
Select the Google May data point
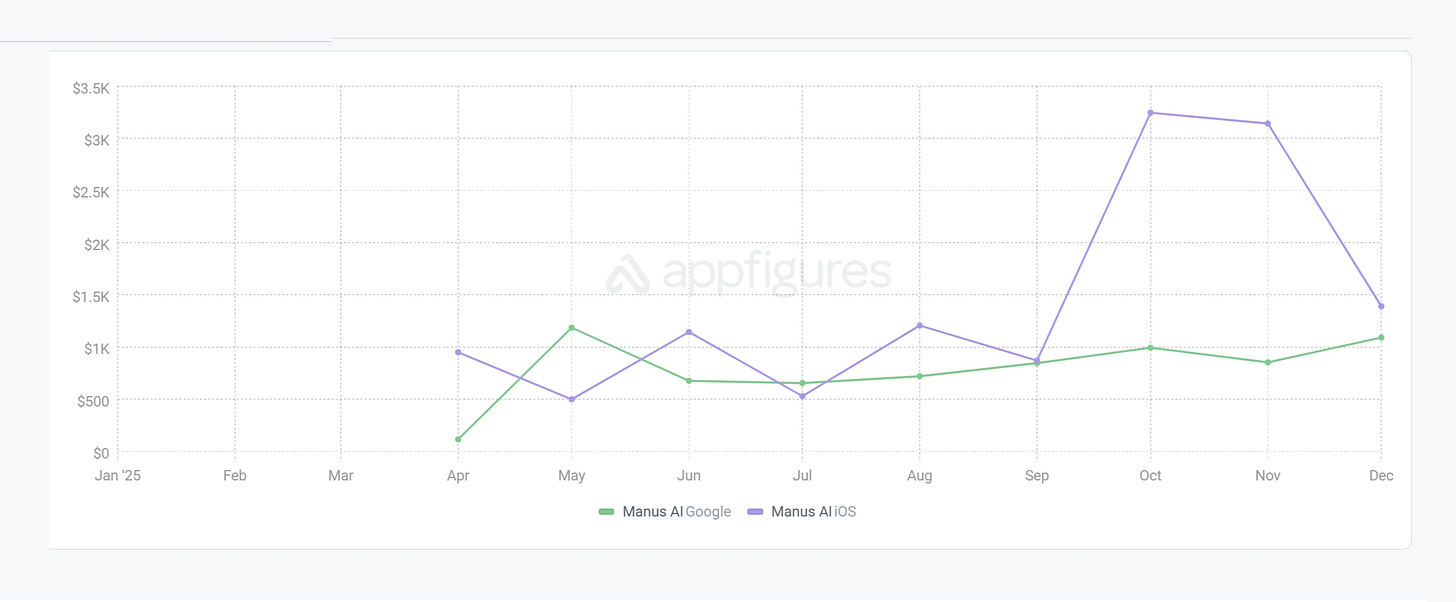[x=572, y=328]
